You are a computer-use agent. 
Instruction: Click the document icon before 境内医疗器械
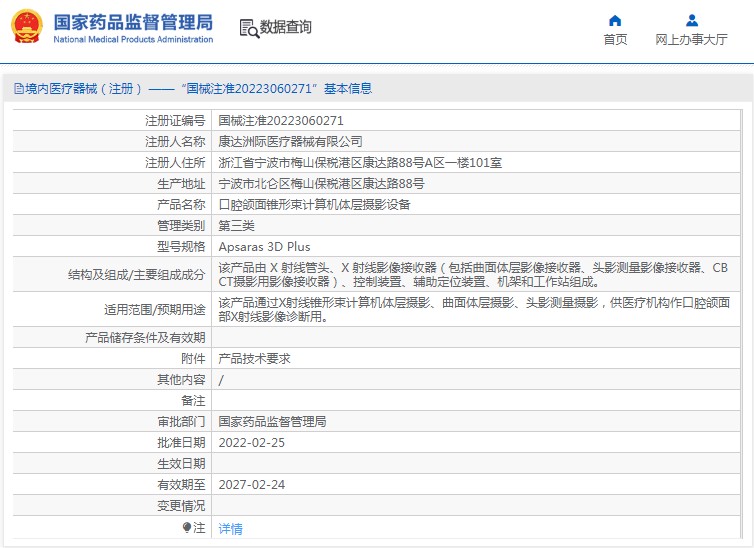point(19,88)
